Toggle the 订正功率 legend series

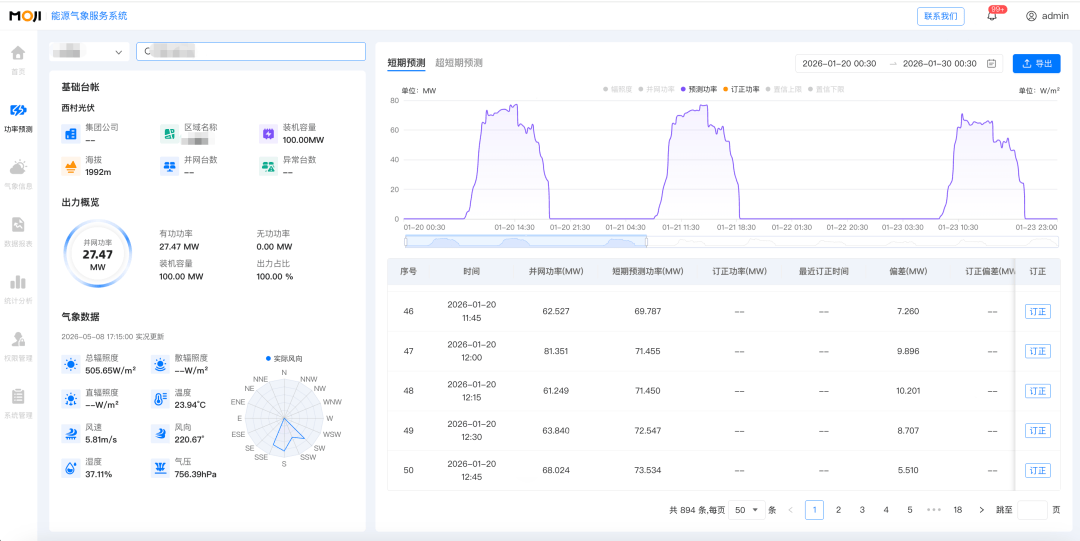point(741,90)
